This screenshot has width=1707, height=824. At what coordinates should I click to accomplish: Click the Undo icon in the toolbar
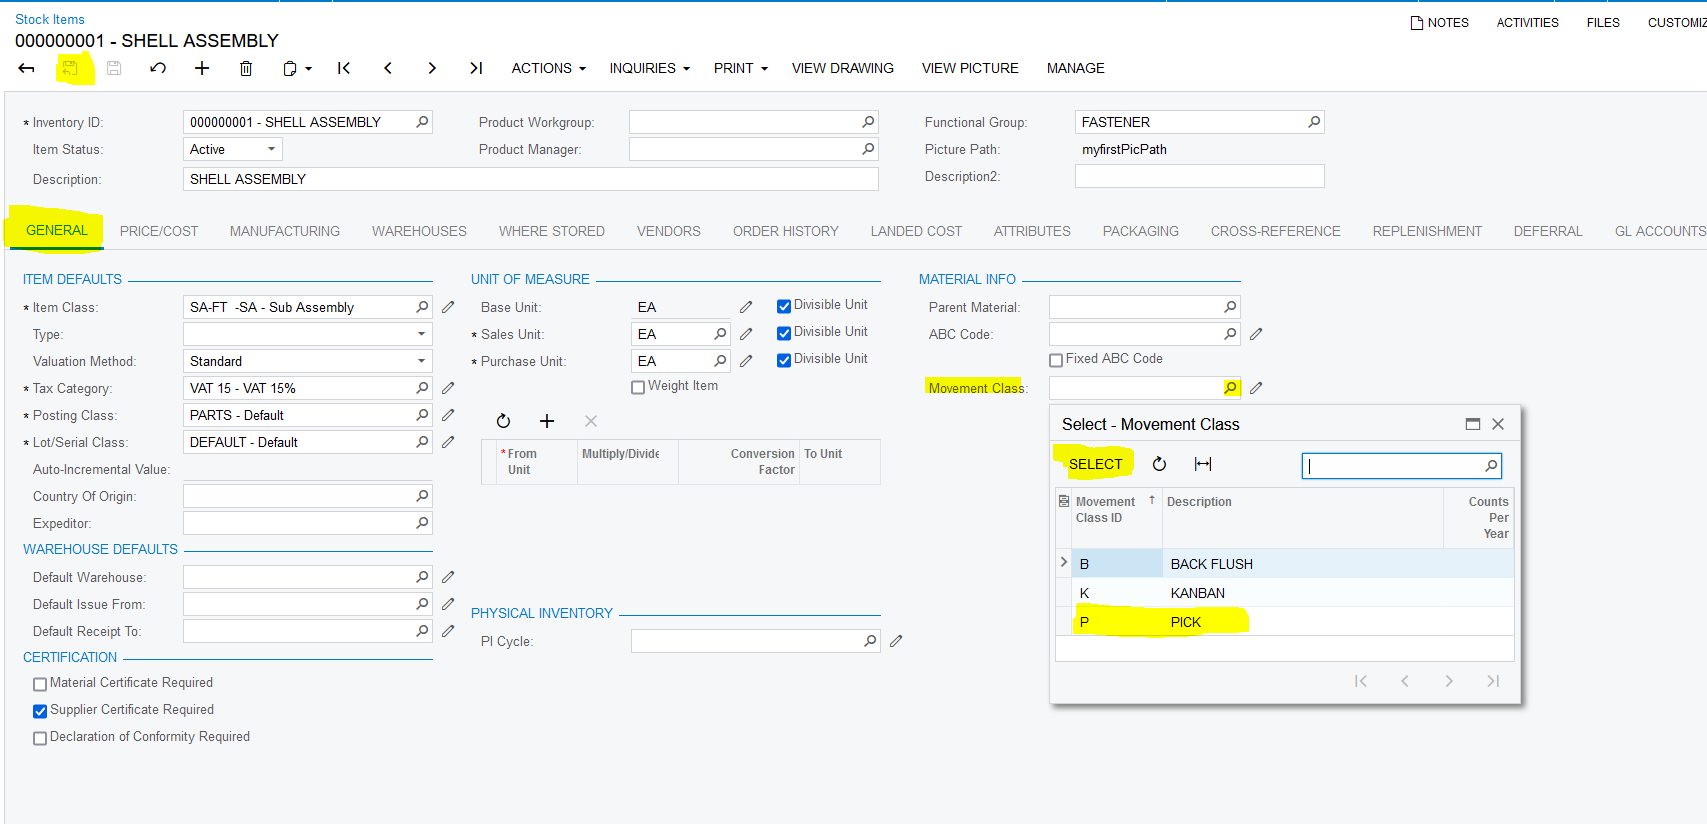(x=158, y=68)
